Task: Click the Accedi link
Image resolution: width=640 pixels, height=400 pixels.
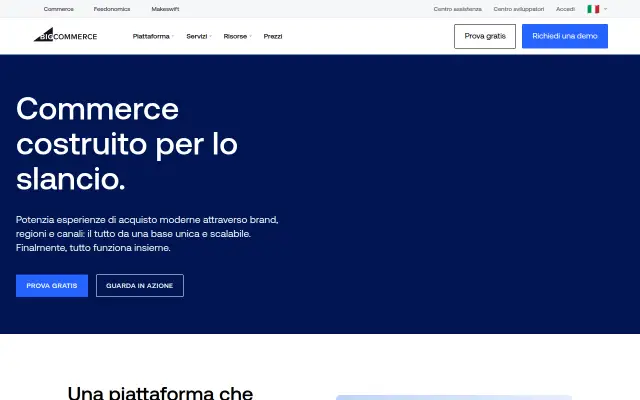Action: click(x=565, y=9)
